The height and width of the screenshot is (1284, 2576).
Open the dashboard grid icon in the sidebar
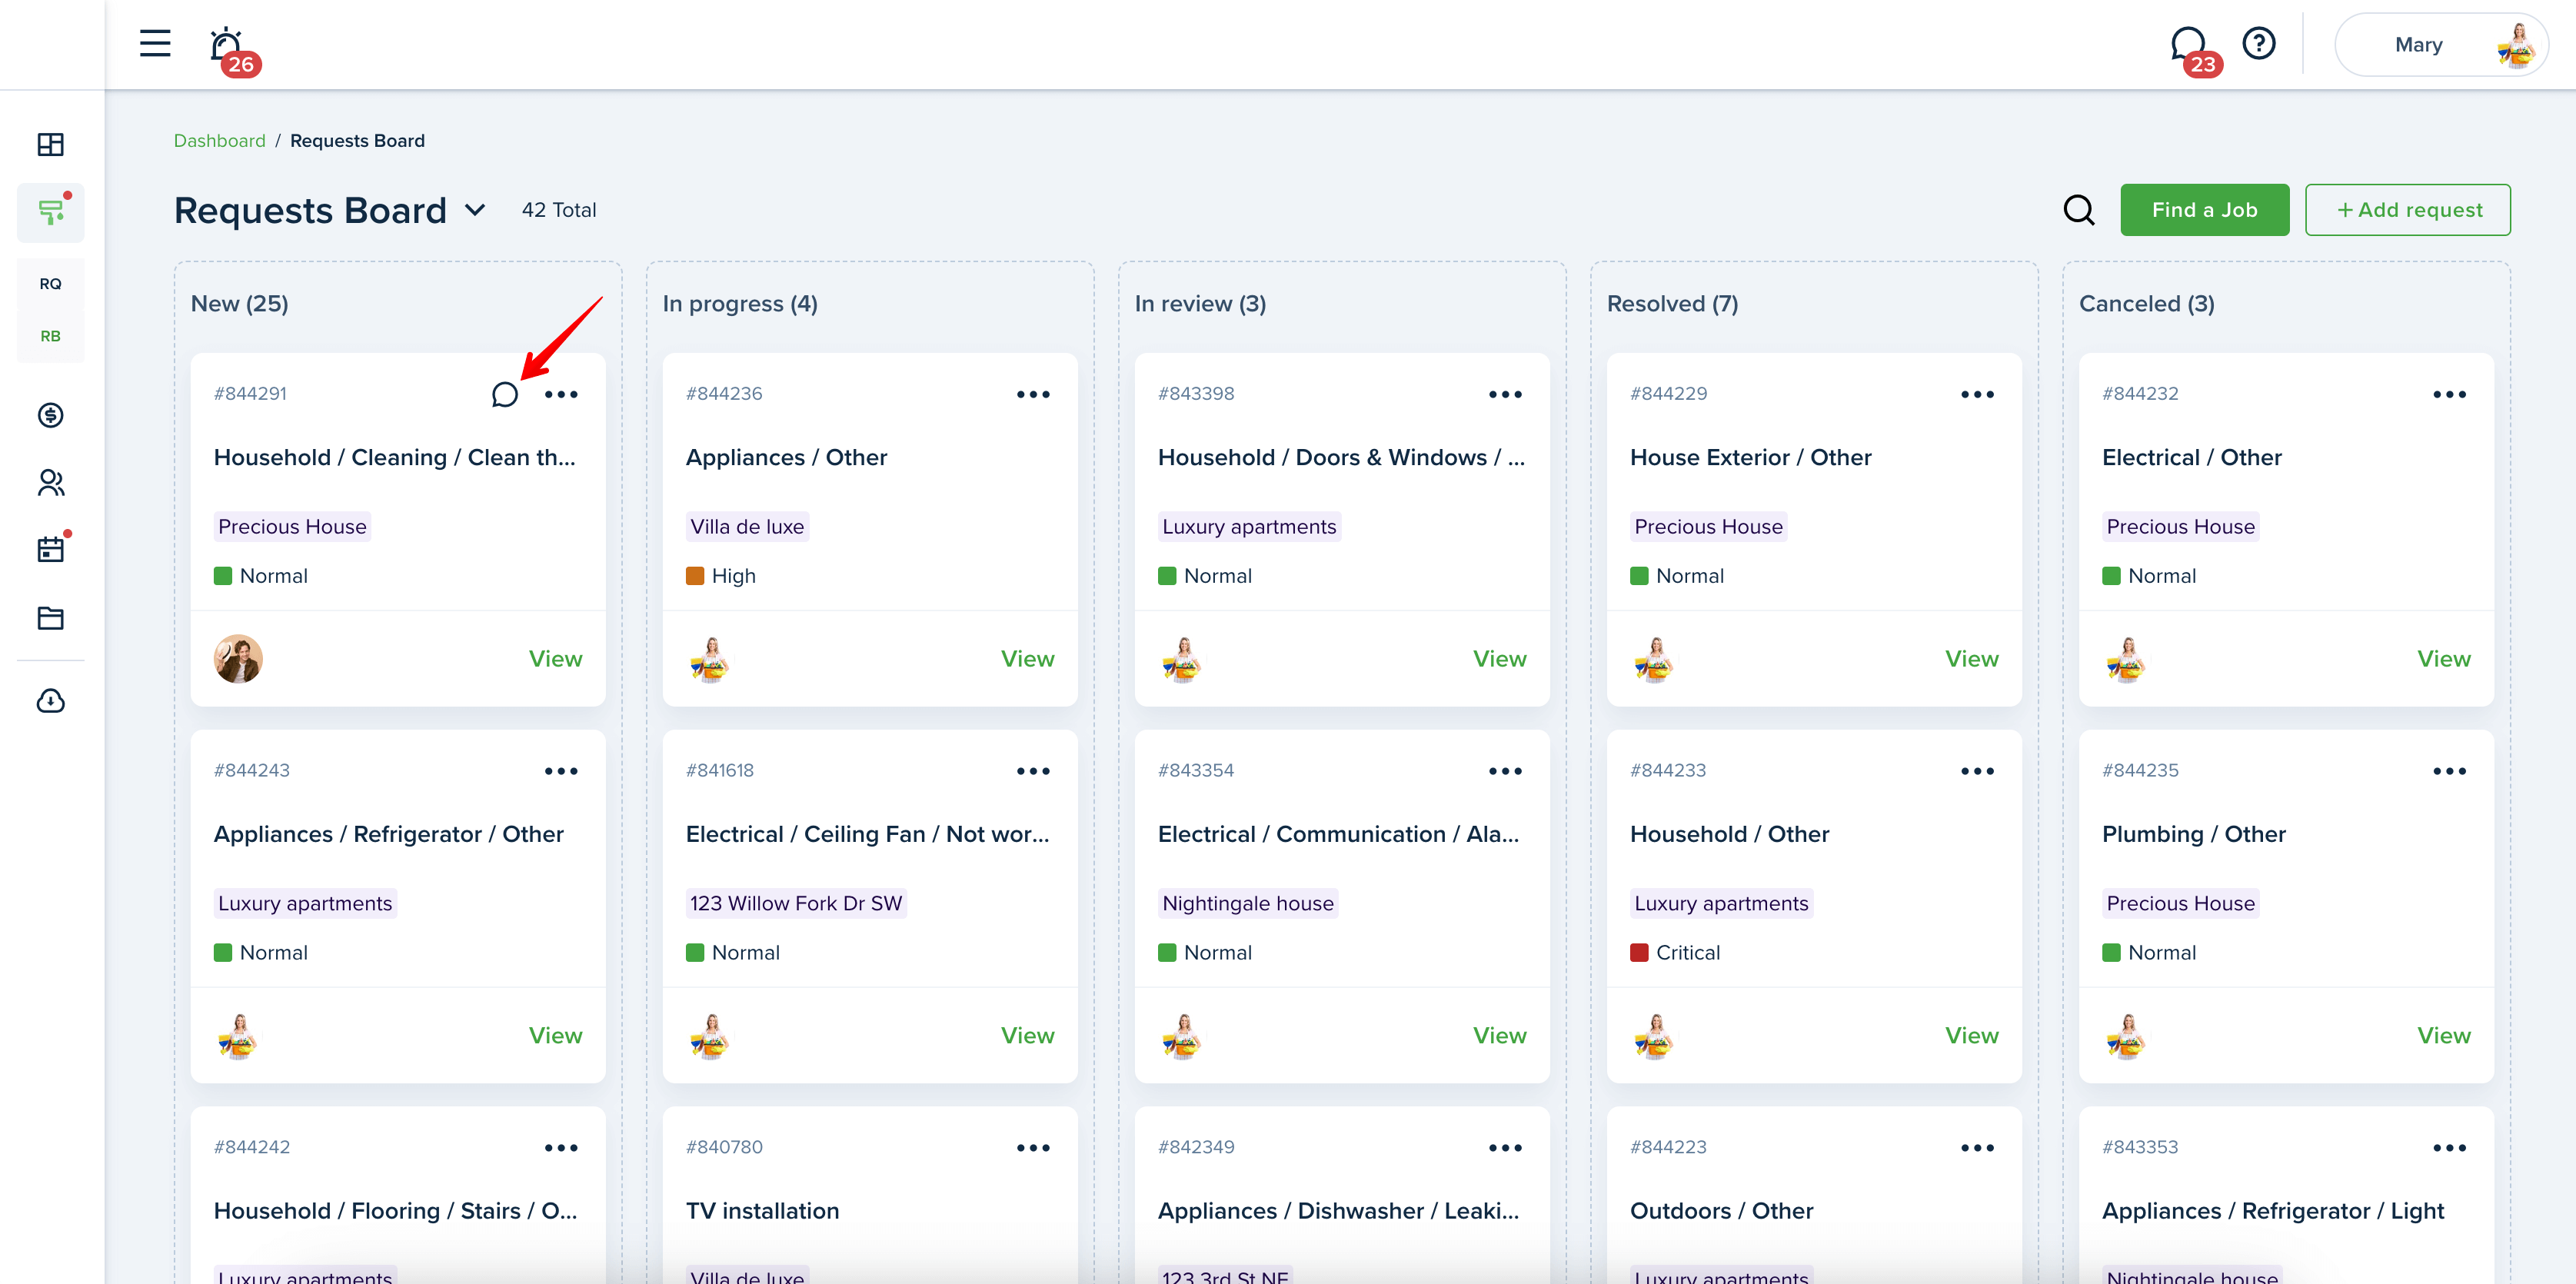[50, 145]
